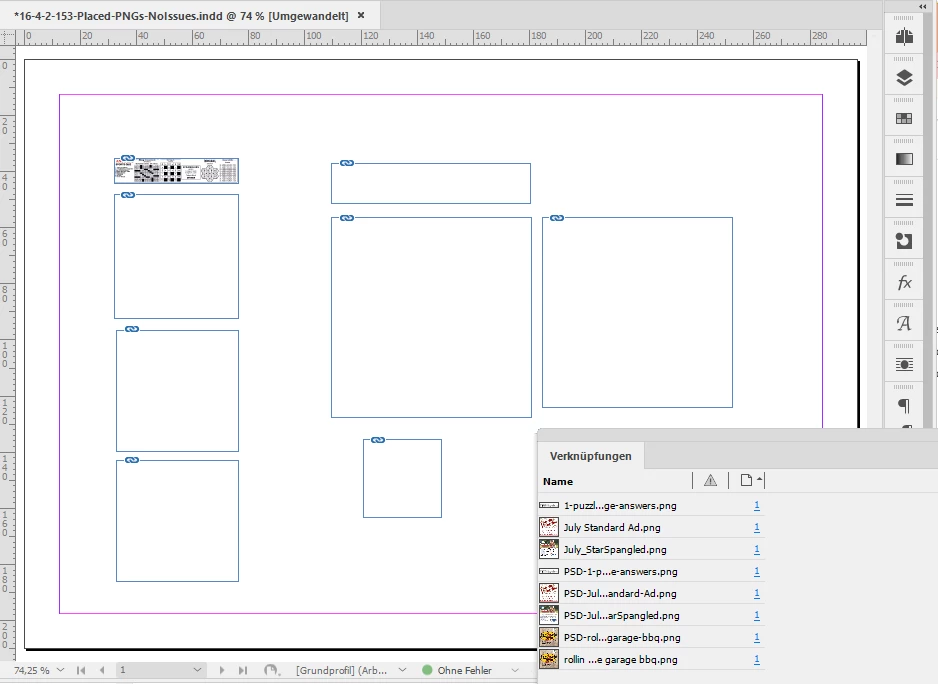The width and height of the screenshot is (938, 684).
Task: Select link row July Standard Ad.png
Action: click(x=651, y=528)
